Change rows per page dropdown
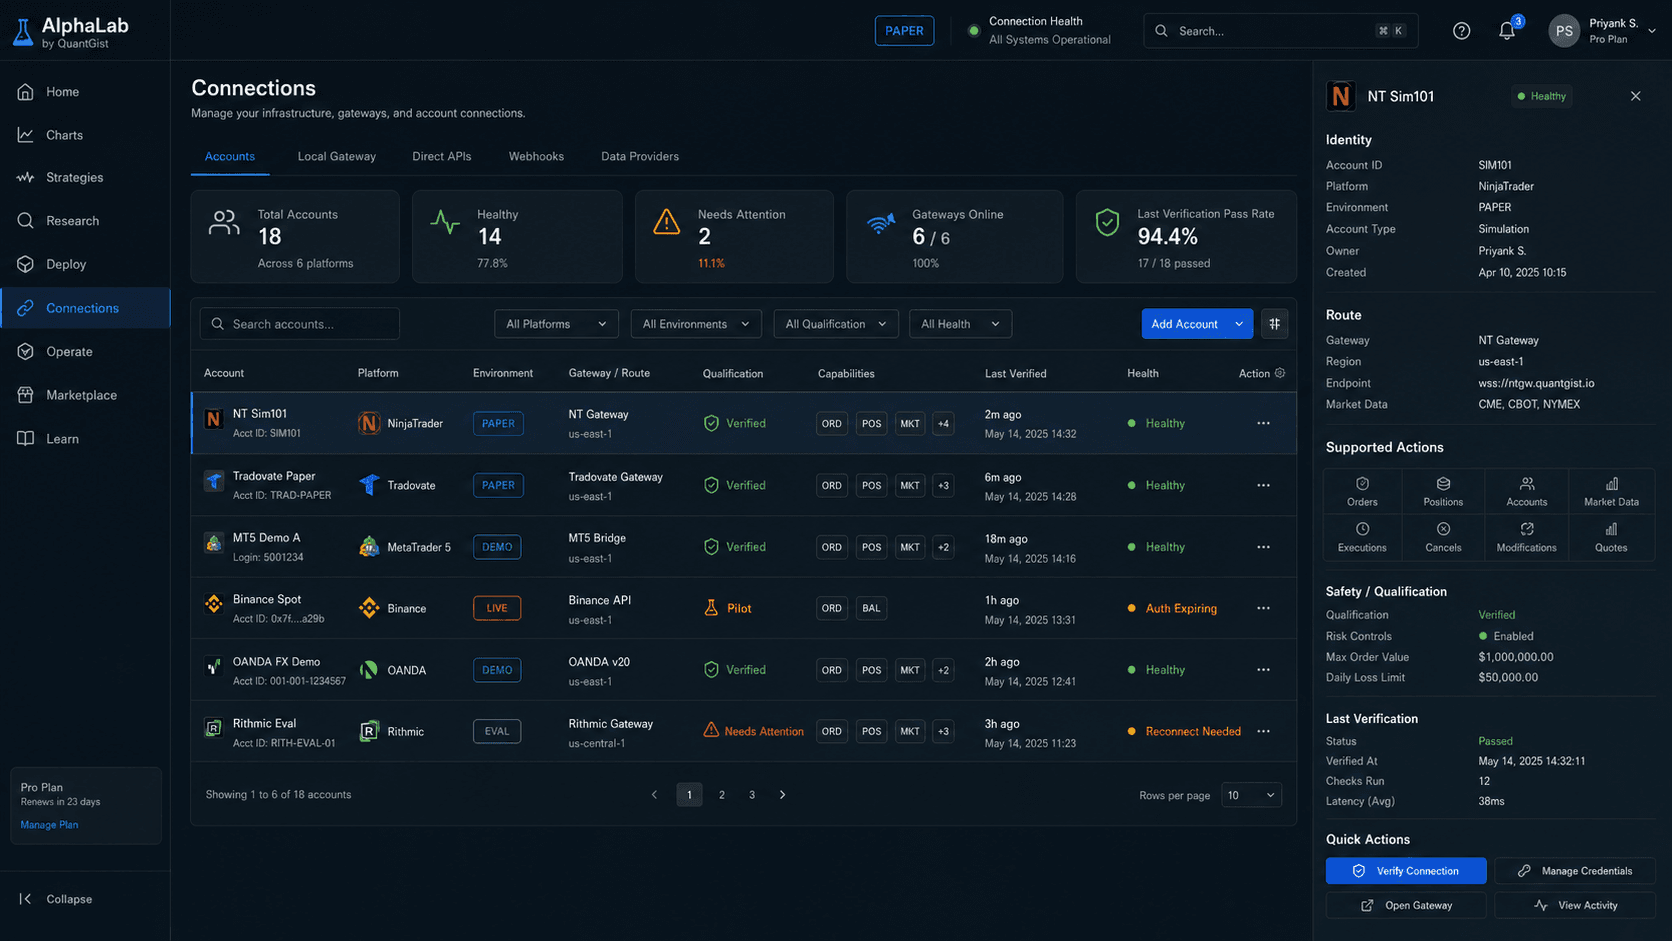 coord(1251,795)
